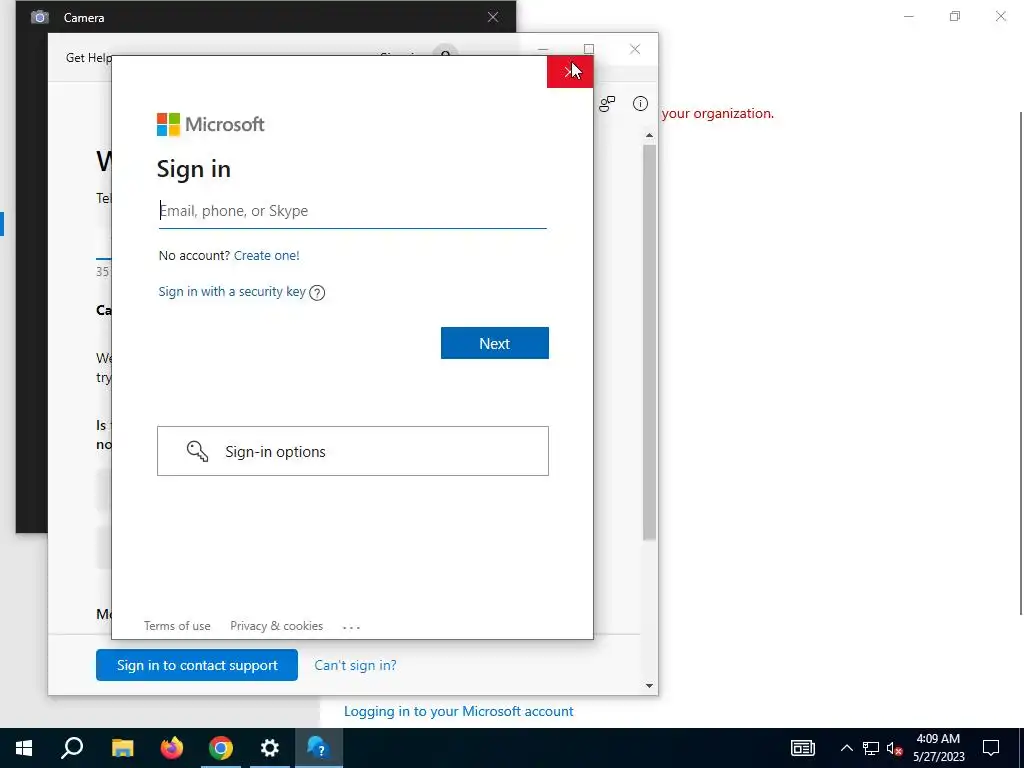Open the security key help question icon
This screenshot has width=1024, height=768.
tap(317, 293)
